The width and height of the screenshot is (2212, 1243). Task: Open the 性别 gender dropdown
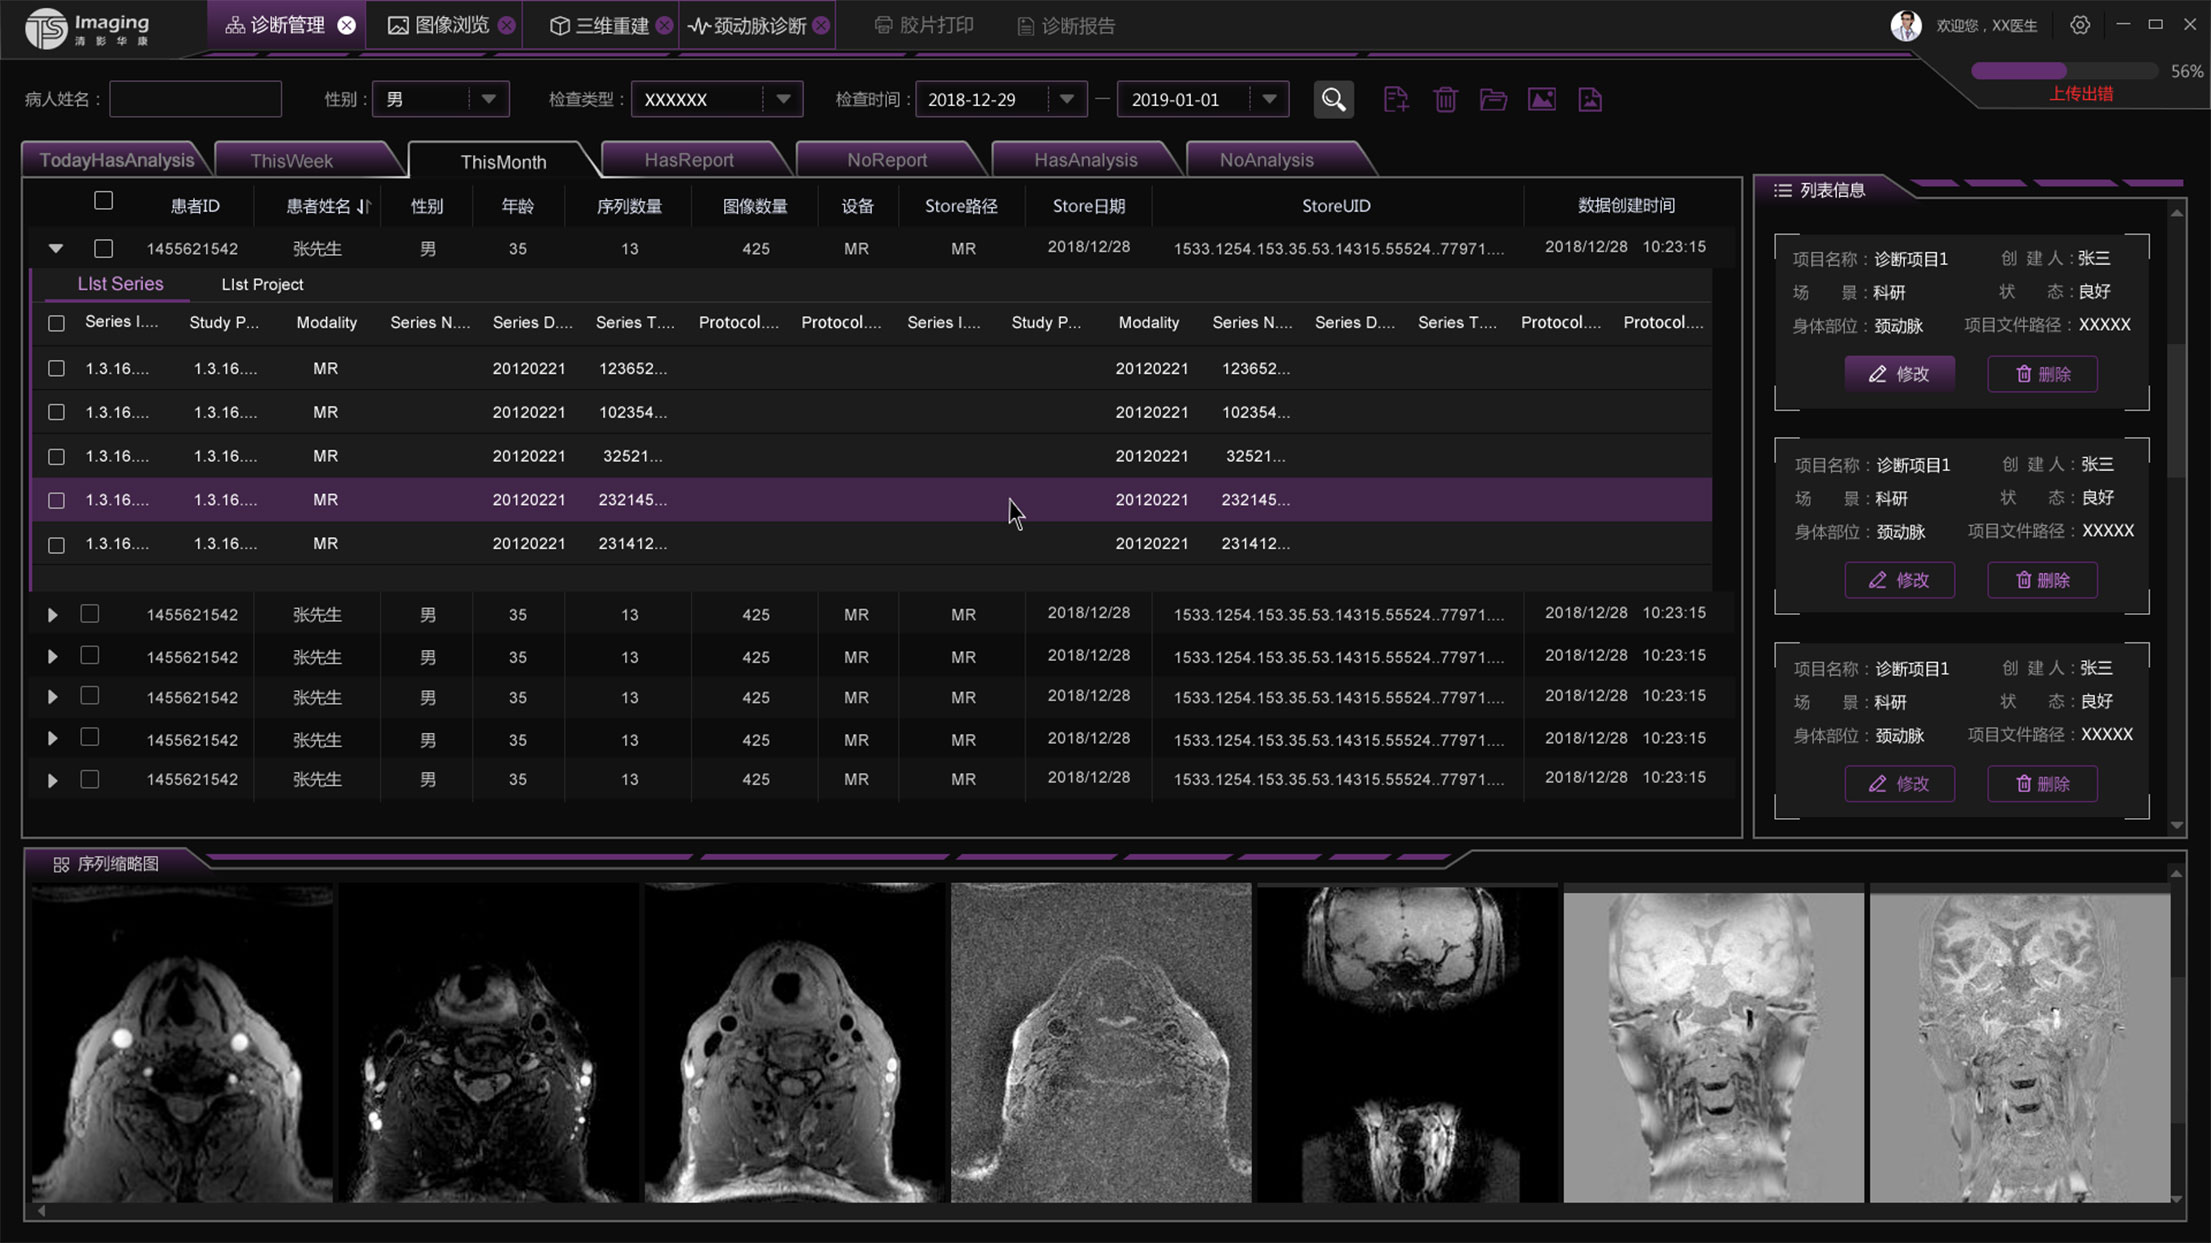(488, 99)
